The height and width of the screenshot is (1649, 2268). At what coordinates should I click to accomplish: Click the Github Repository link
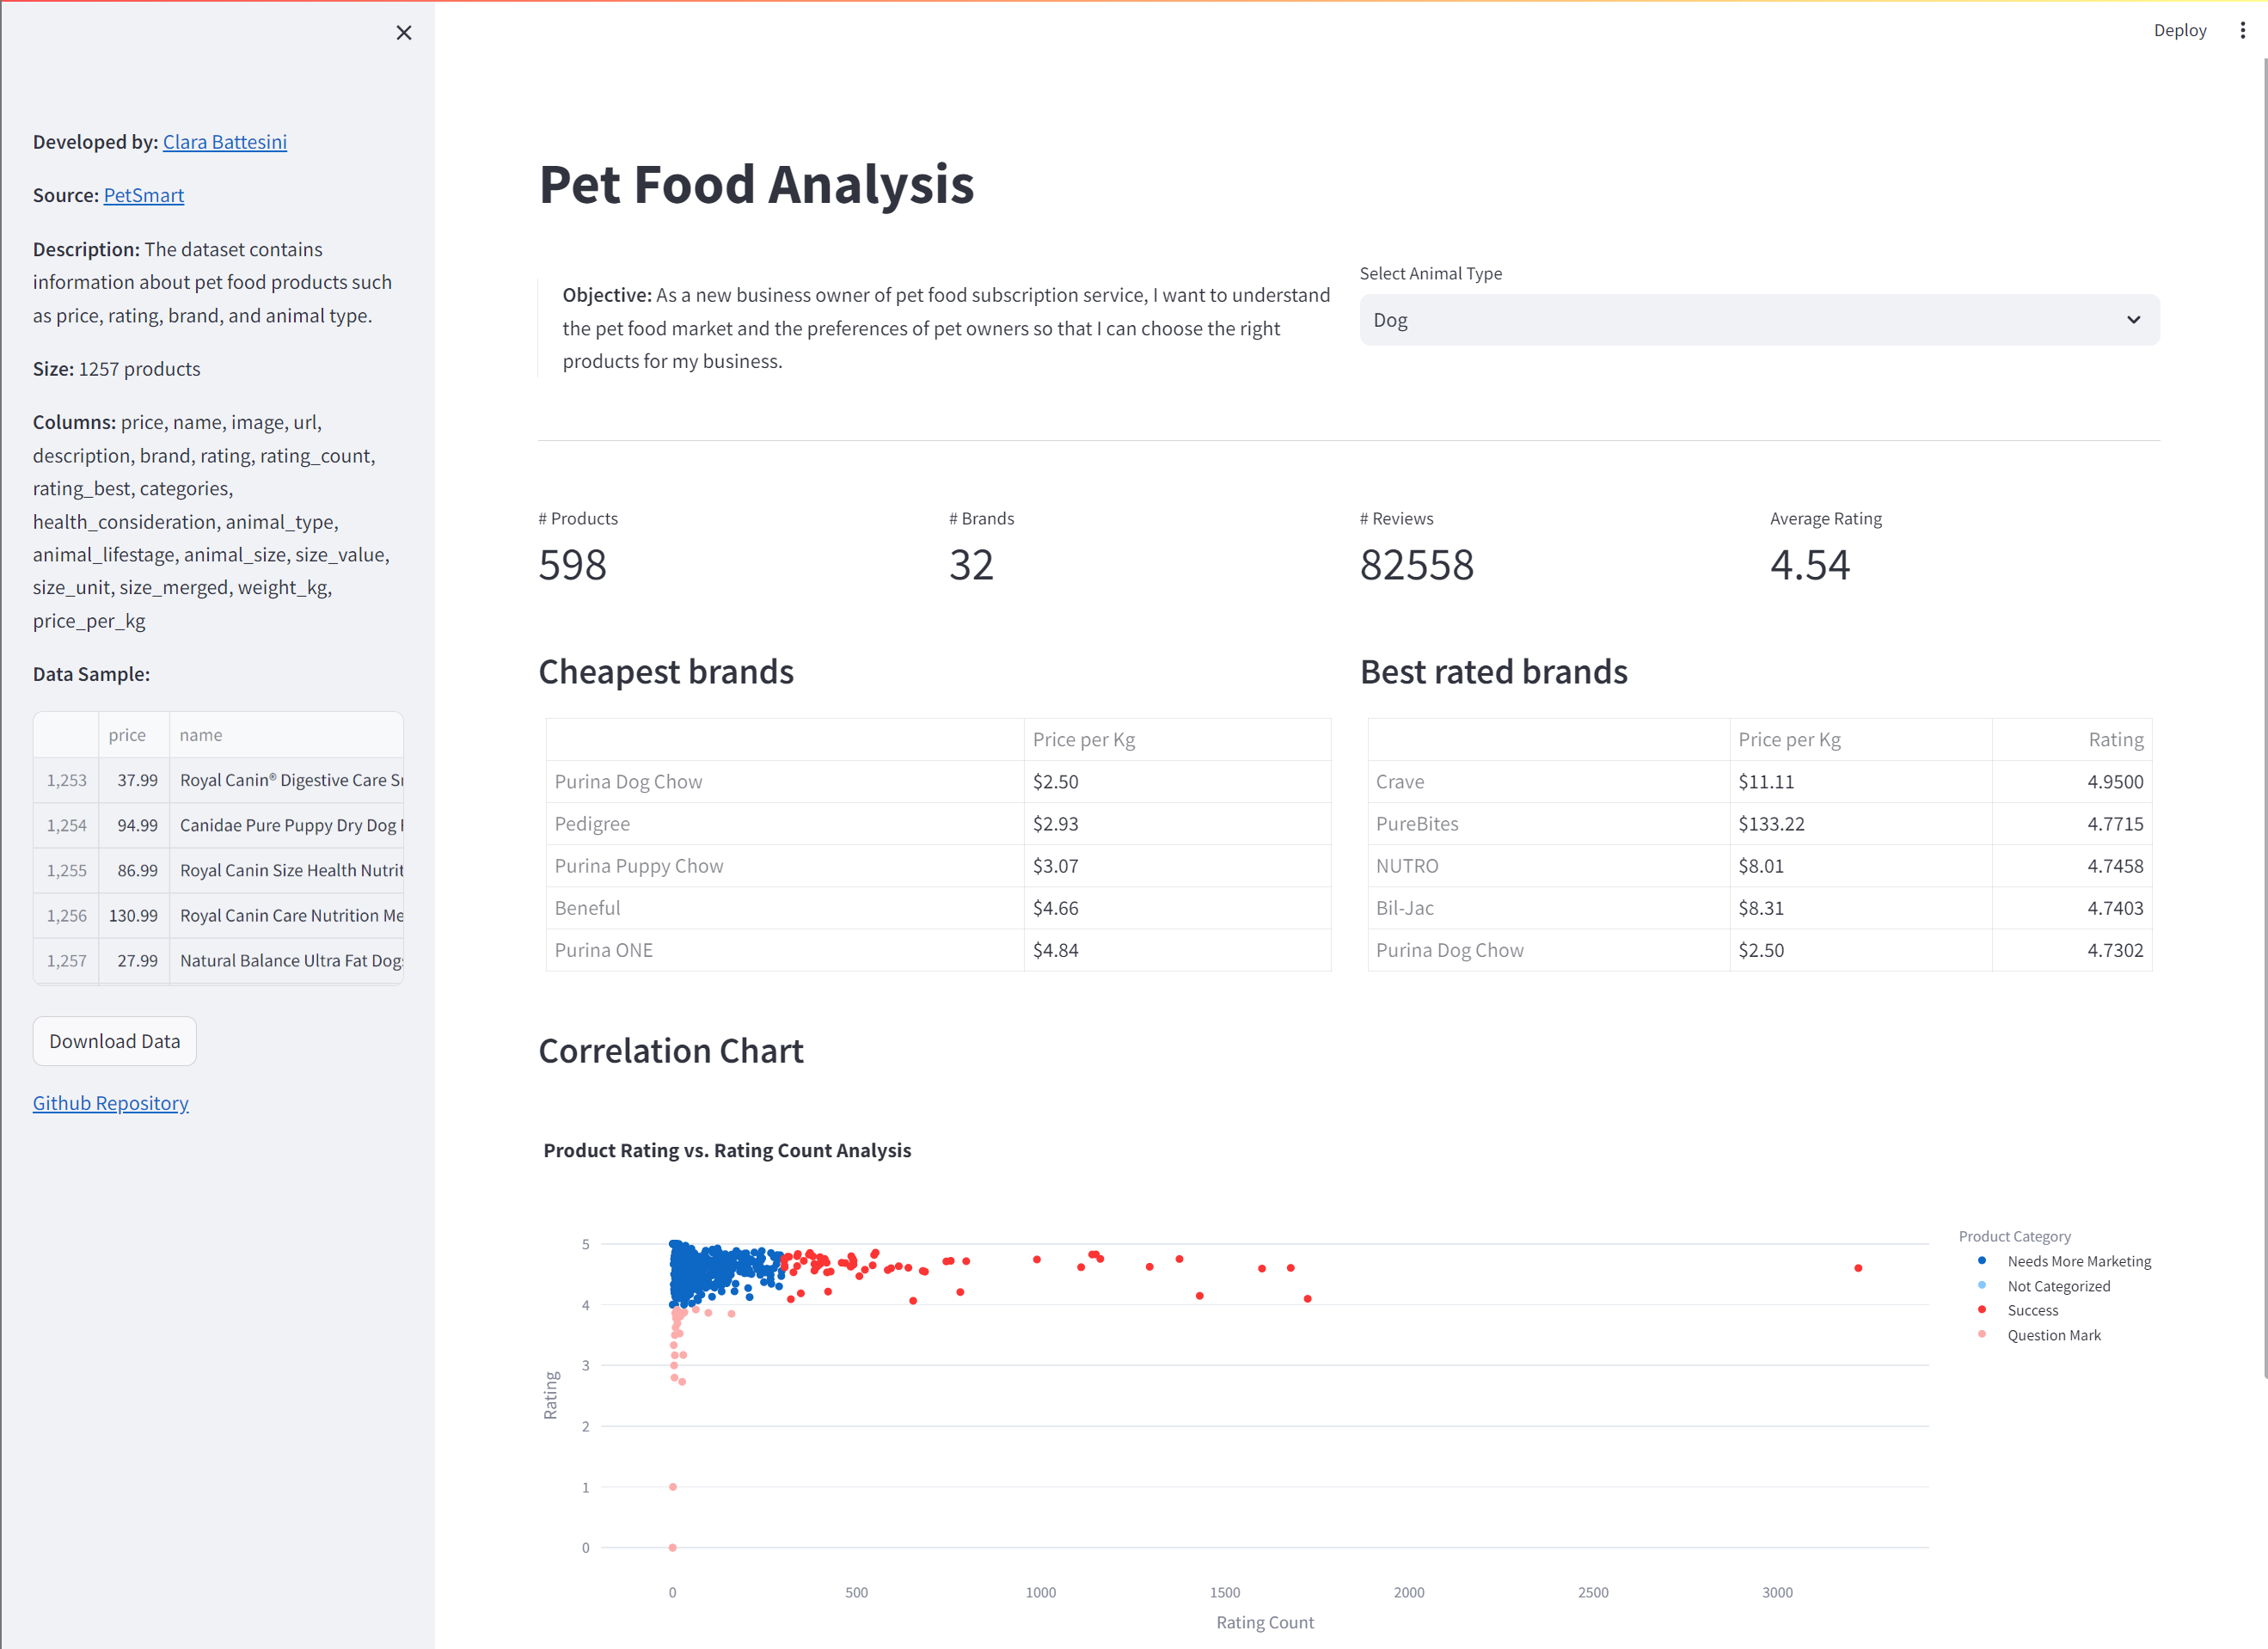(109, 1101)
